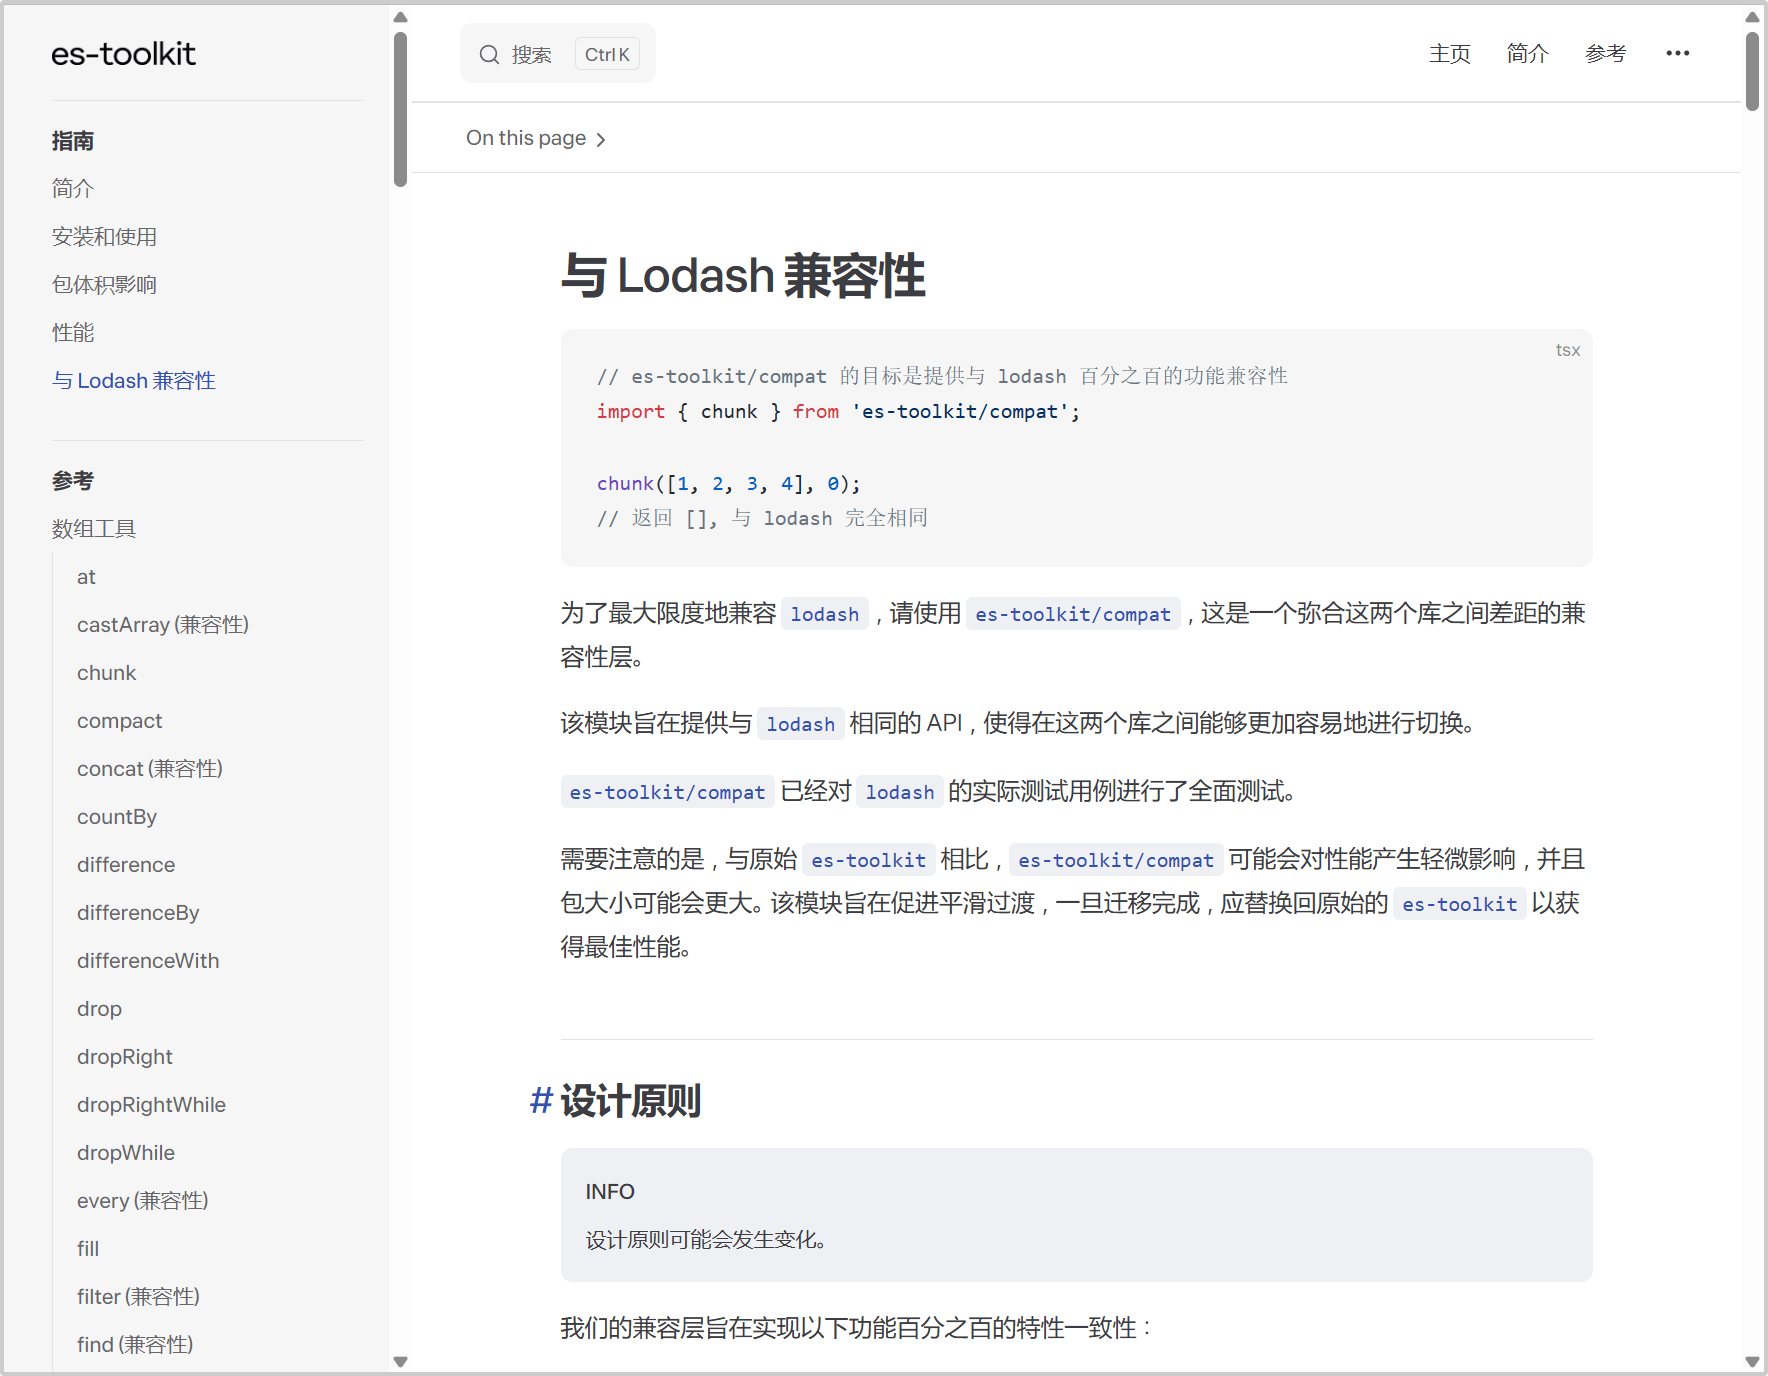Open 性能 guide page

pyautogui.click(x=73, y=332)
